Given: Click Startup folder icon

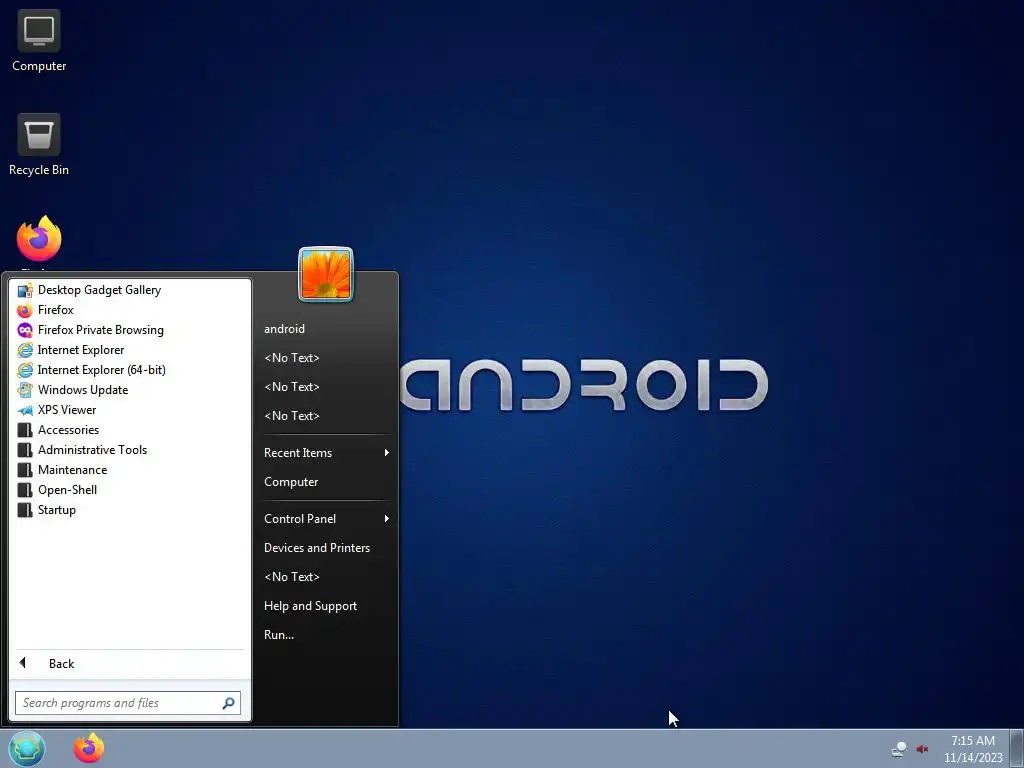Looking at the screenshot, I should (x=25, y=510).
